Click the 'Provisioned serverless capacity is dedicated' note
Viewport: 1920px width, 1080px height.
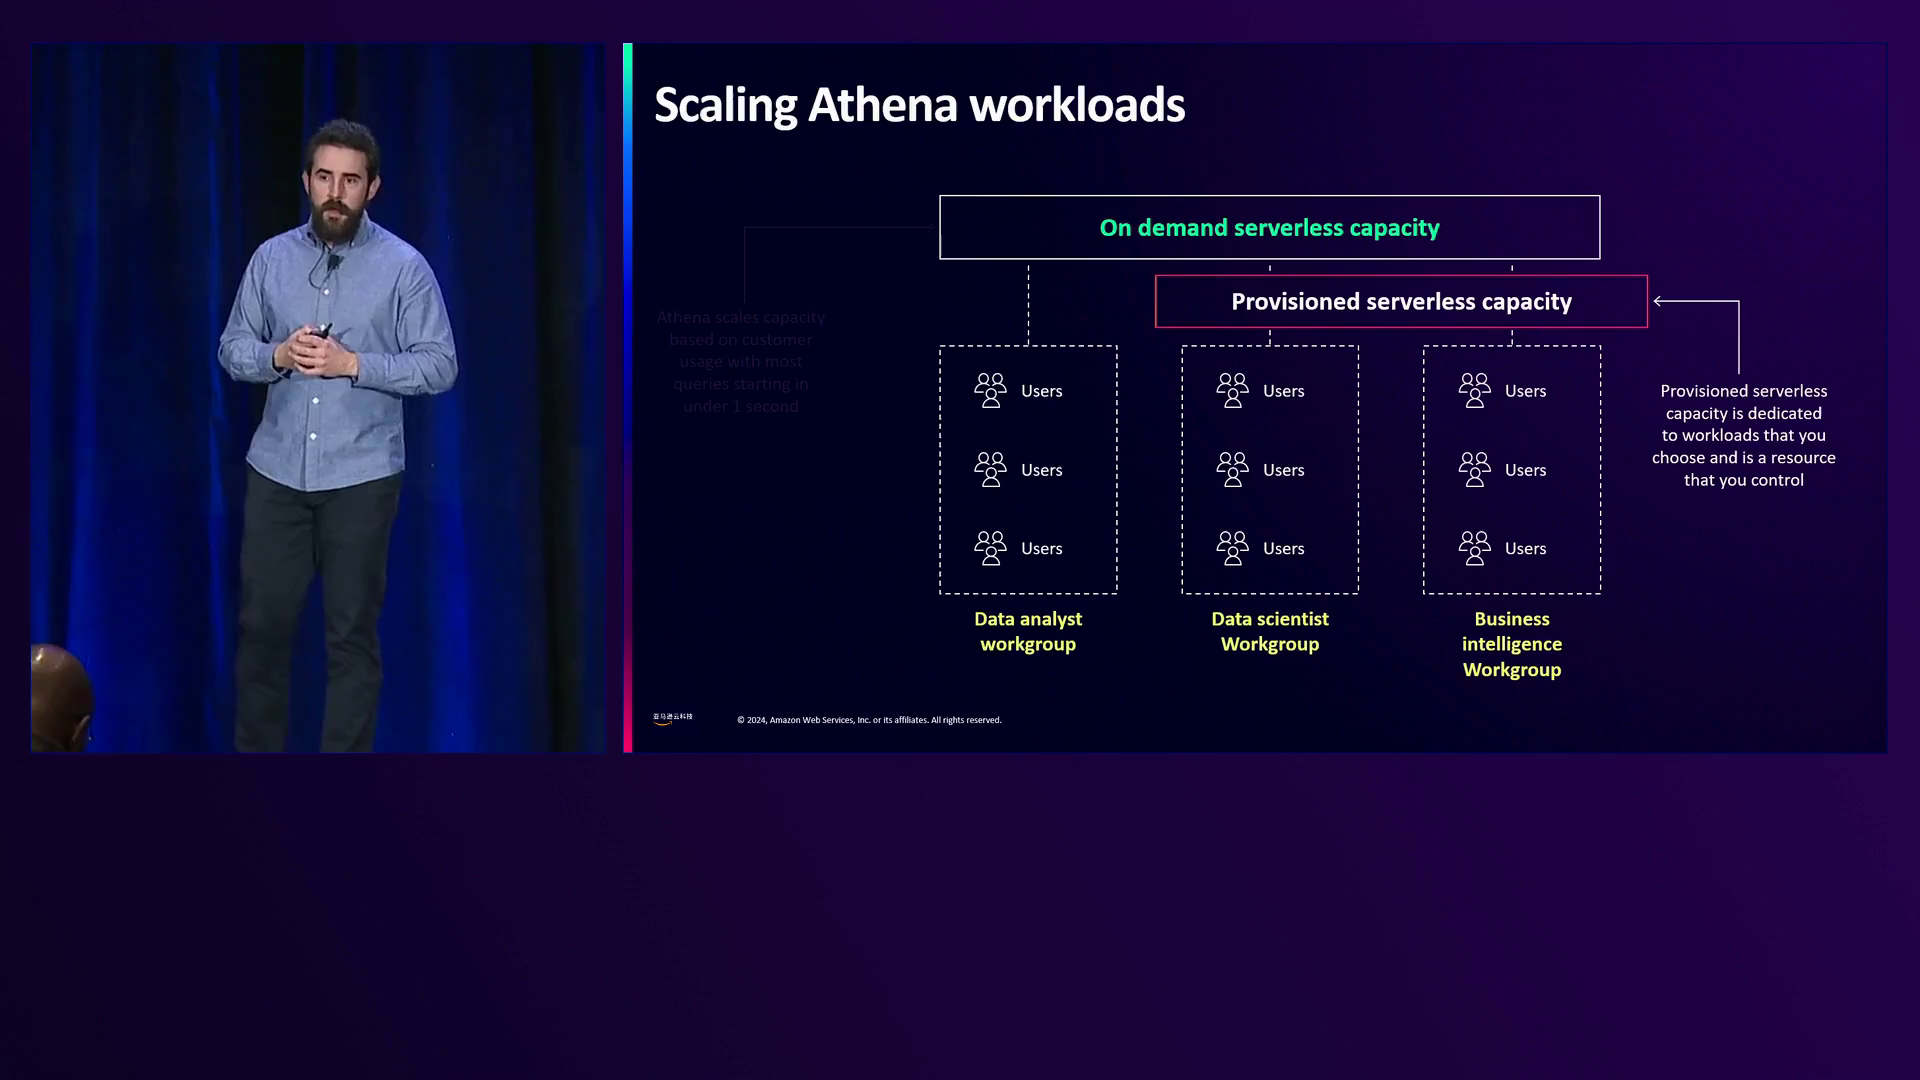point(1743,435)
